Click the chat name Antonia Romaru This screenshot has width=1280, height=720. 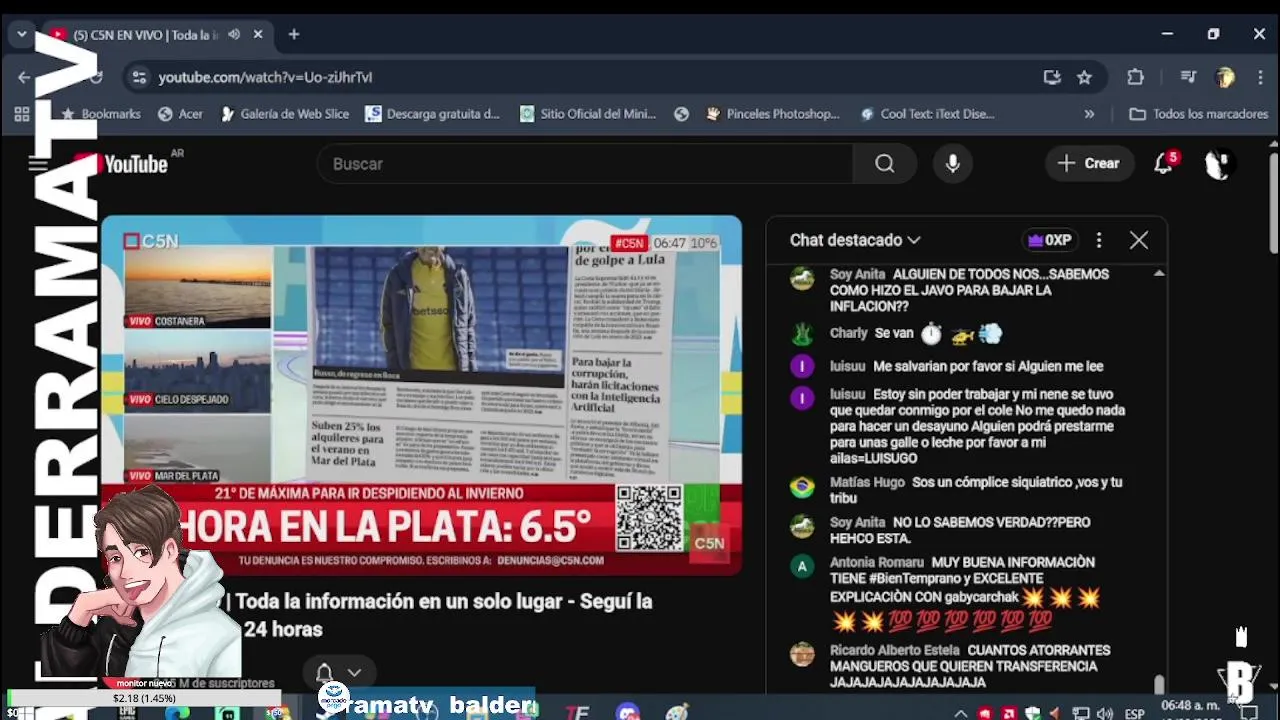pyautogui.click(x=876, y=562)
